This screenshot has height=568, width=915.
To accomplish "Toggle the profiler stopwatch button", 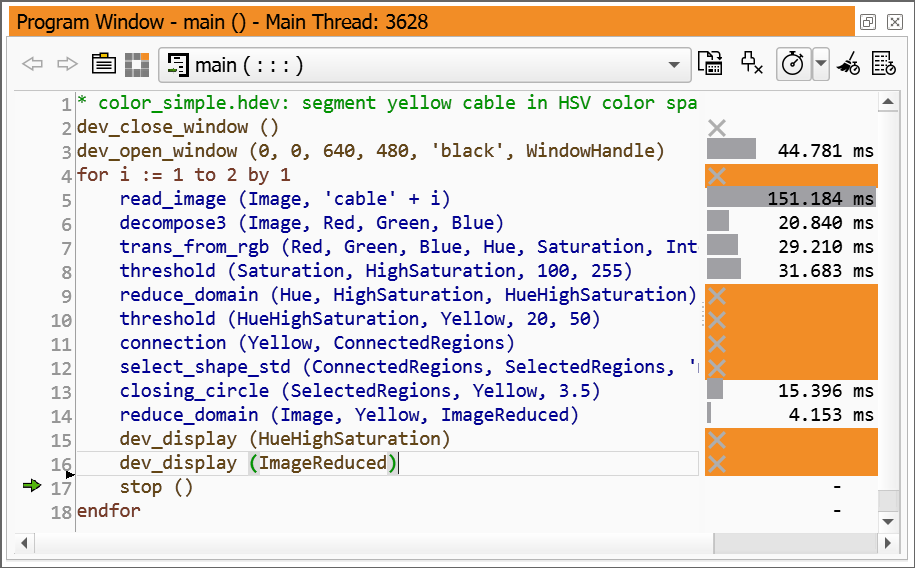I will (793, 65).
